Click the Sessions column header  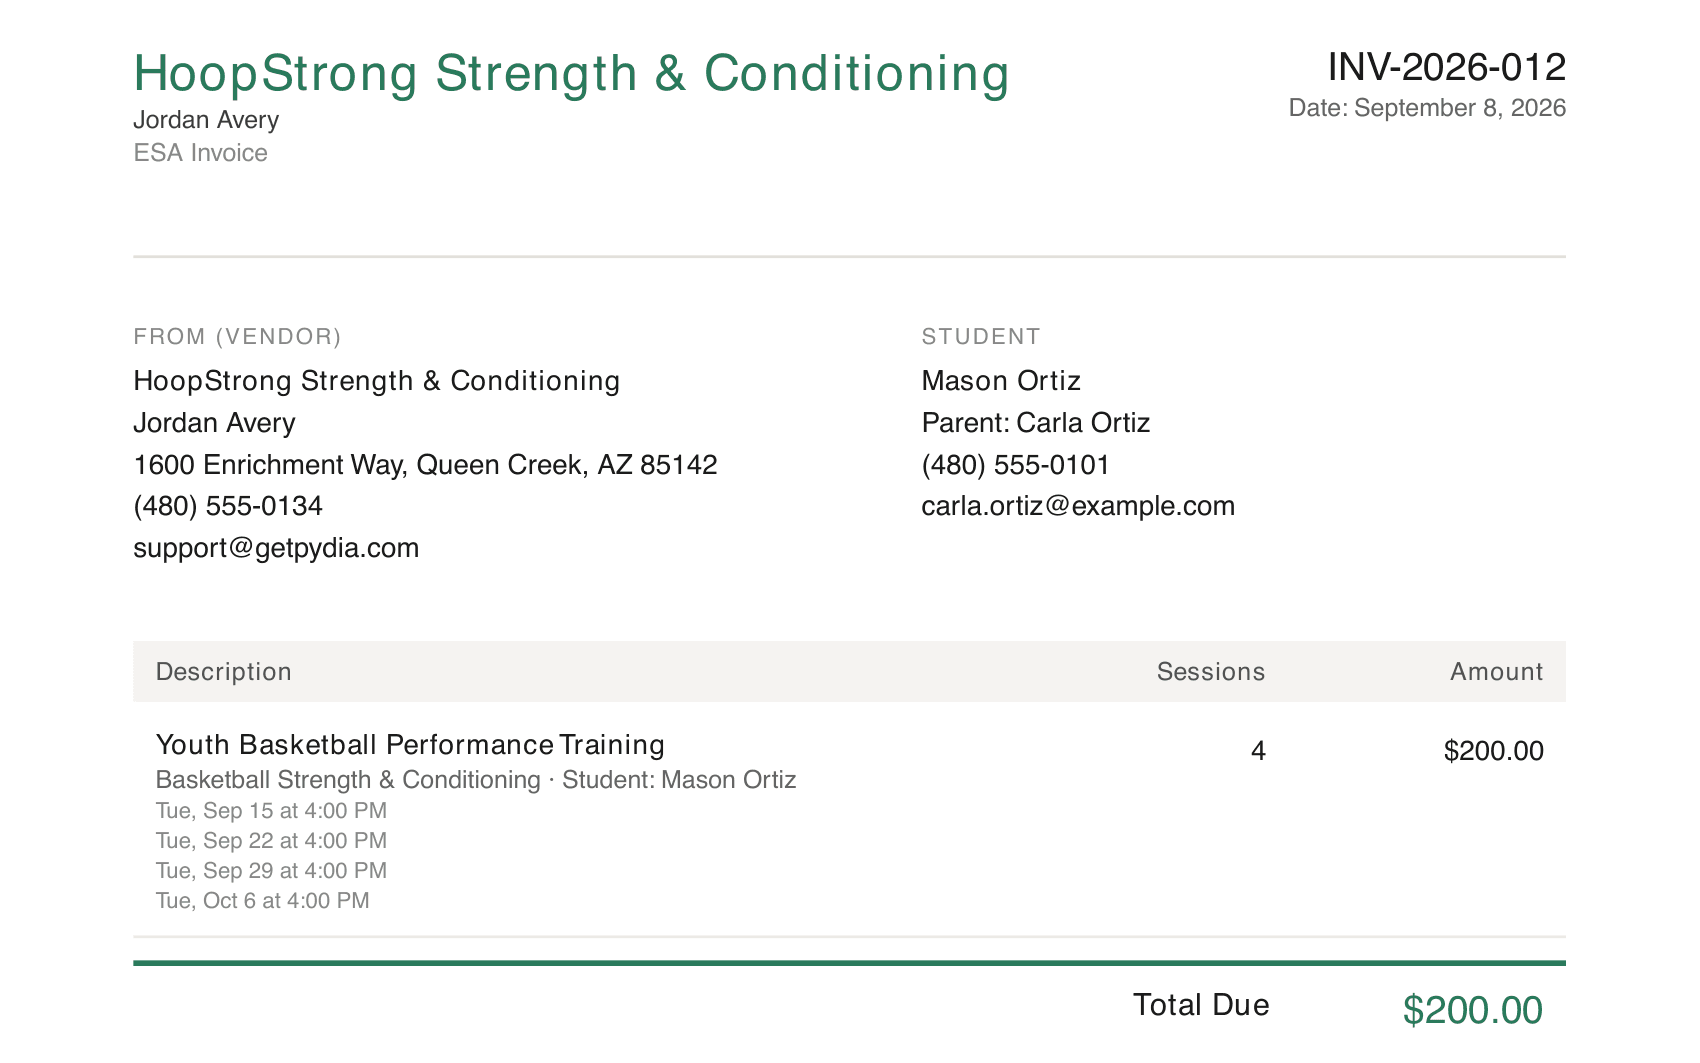tap(1211, 672)
